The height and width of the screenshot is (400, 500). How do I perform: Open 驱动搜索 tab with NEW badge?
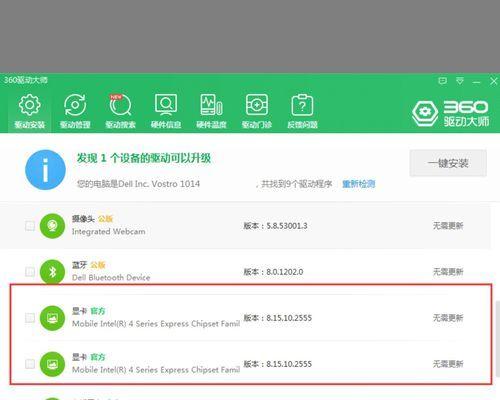click(x=120, y=111)
